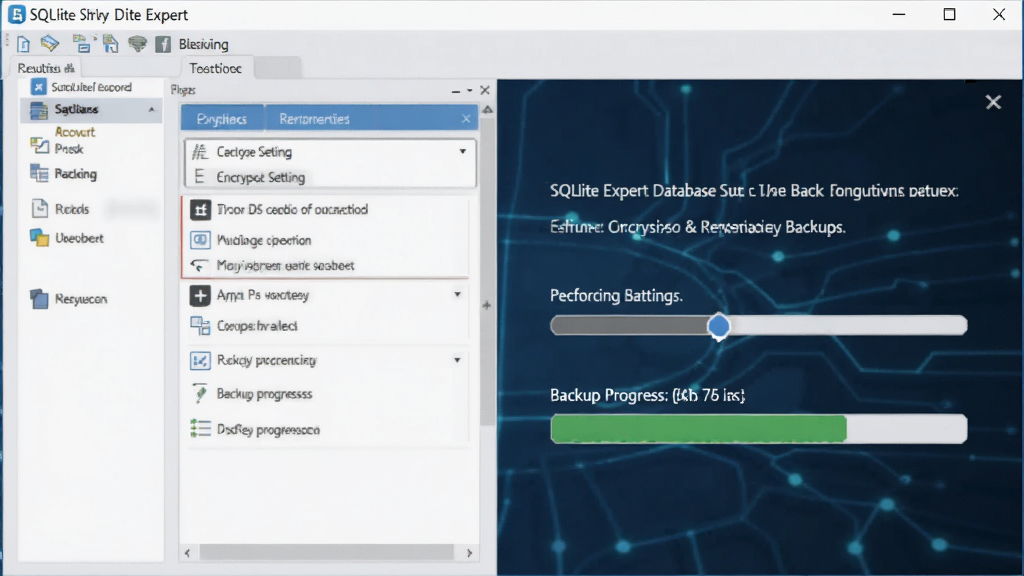The height and width of the screenshot is (576, 1024).
Task: Collapse the Satliaas sidebar section
Action: 152,109
